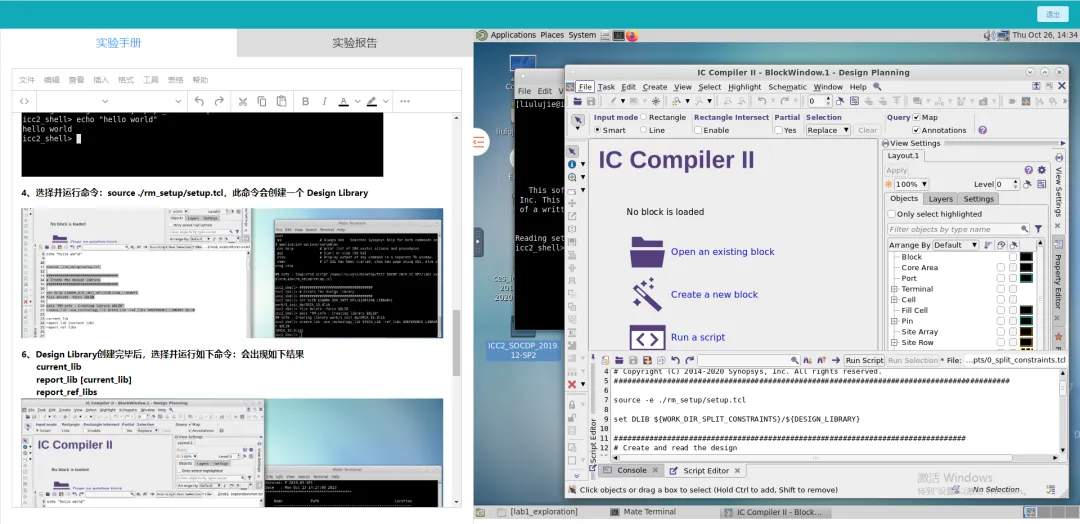Toggle Core Area visibility checkbox
Viewport: 1080px width, 524px height.
click(1000, 267)
